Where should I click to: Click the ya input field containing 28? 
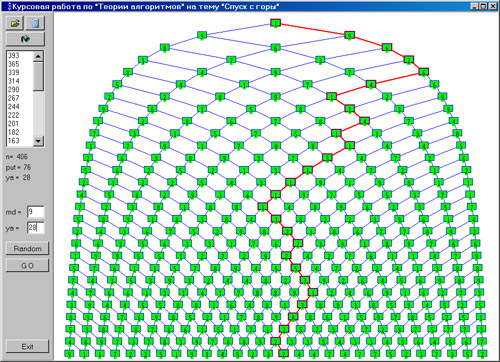click(36, 228)
